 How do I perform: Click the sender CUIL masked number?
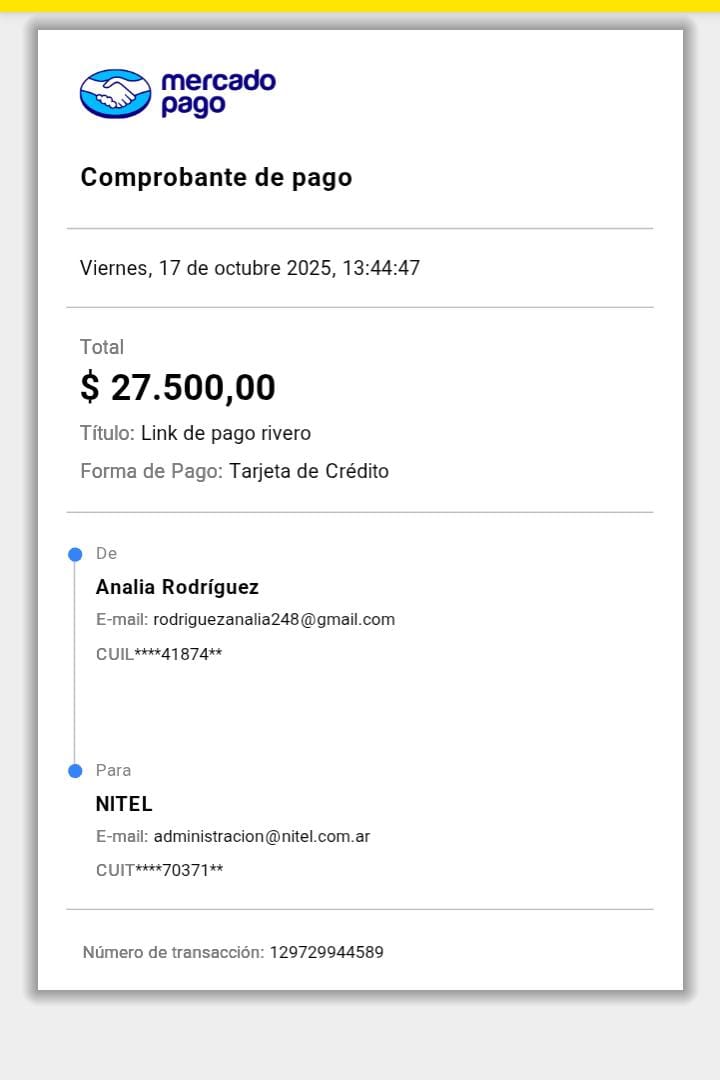coord(159,655)
